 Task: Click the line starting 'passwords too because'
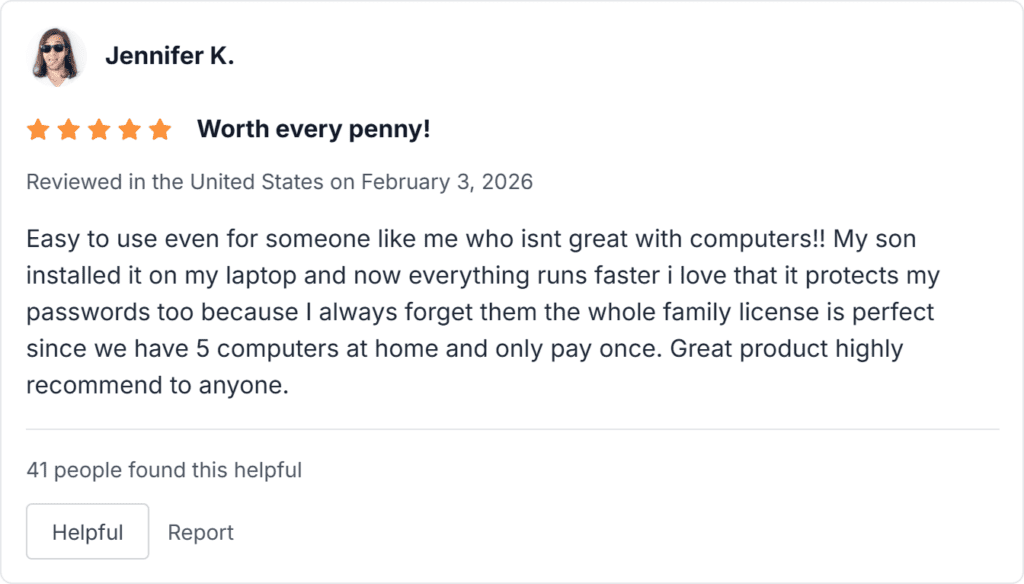480,312
